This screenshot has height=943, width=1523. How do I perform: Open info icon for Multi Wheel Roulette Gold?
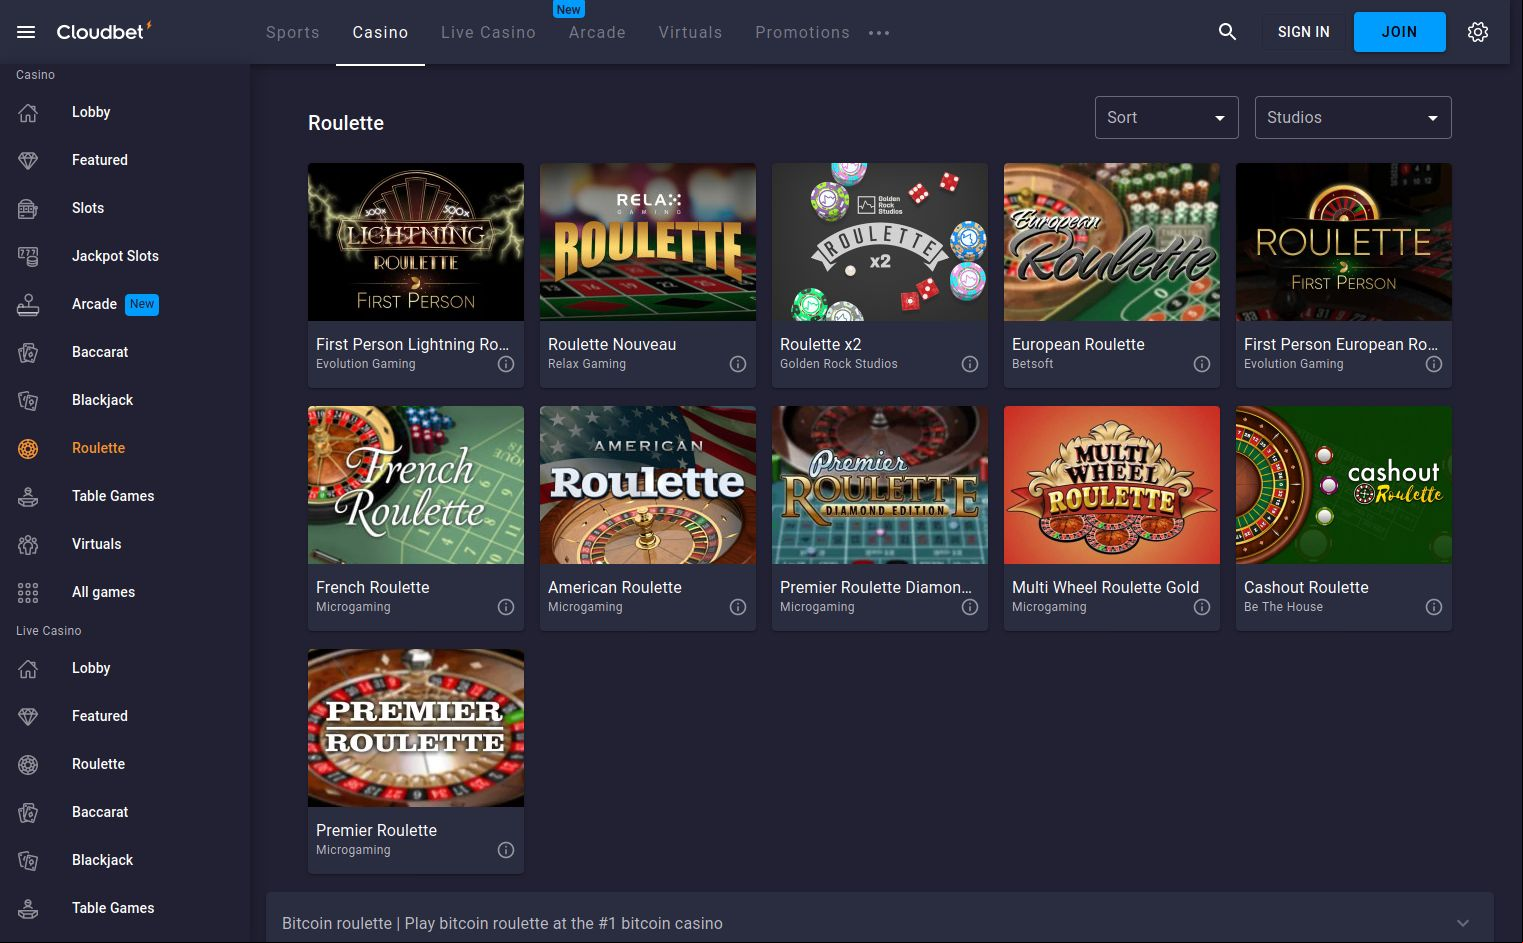(x=1202, y=607)
